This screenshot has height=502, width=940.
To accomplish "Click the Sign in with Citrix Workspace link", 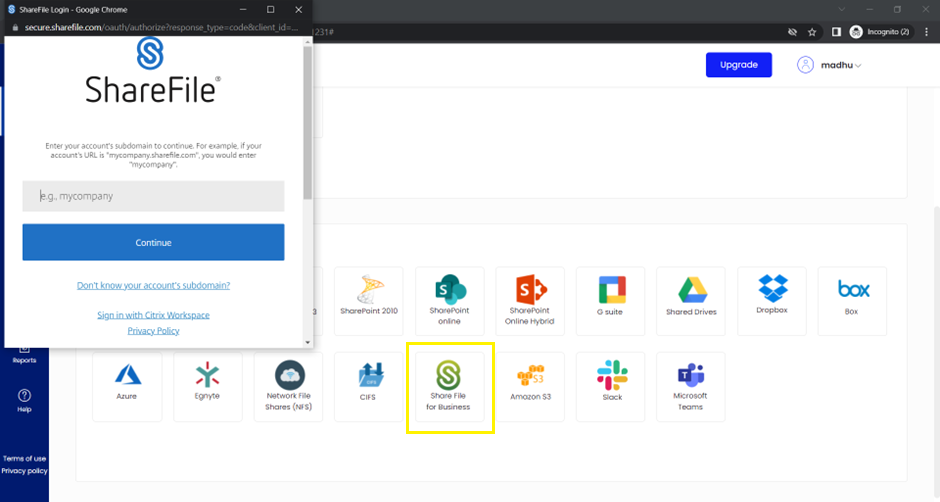I will 153,315.
